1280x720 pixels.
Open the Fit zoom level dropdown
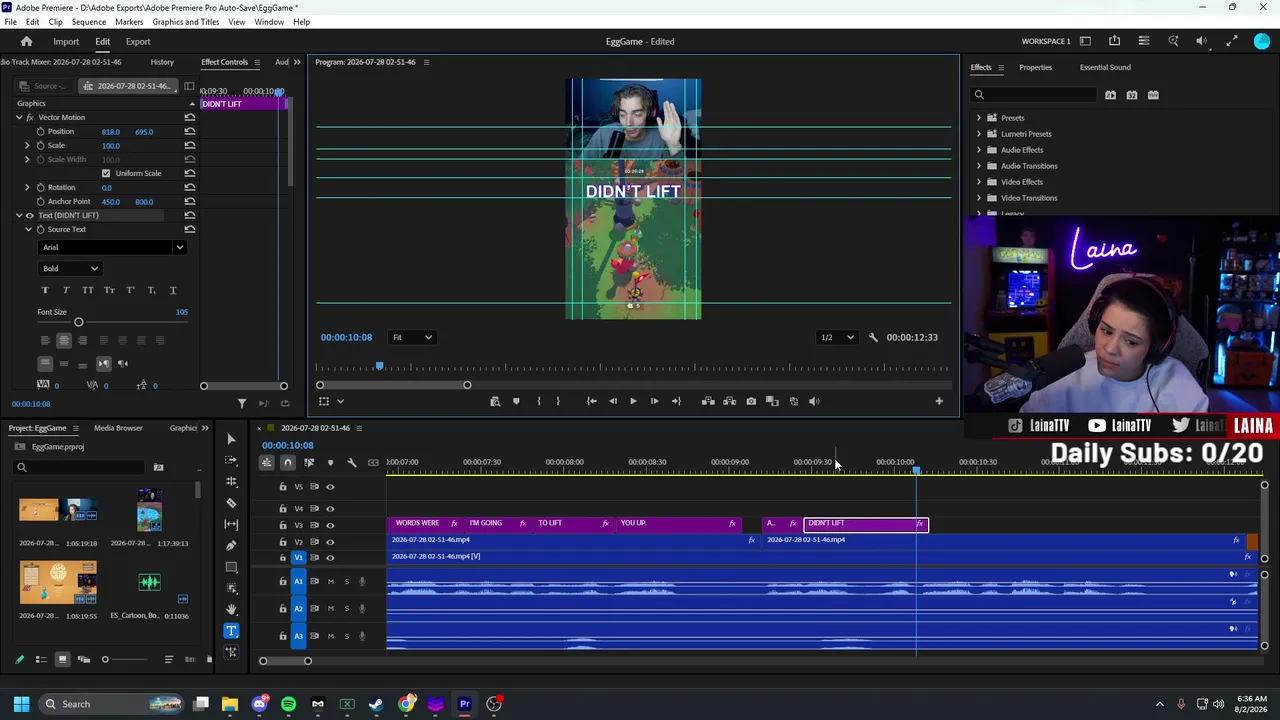(412, 337)
